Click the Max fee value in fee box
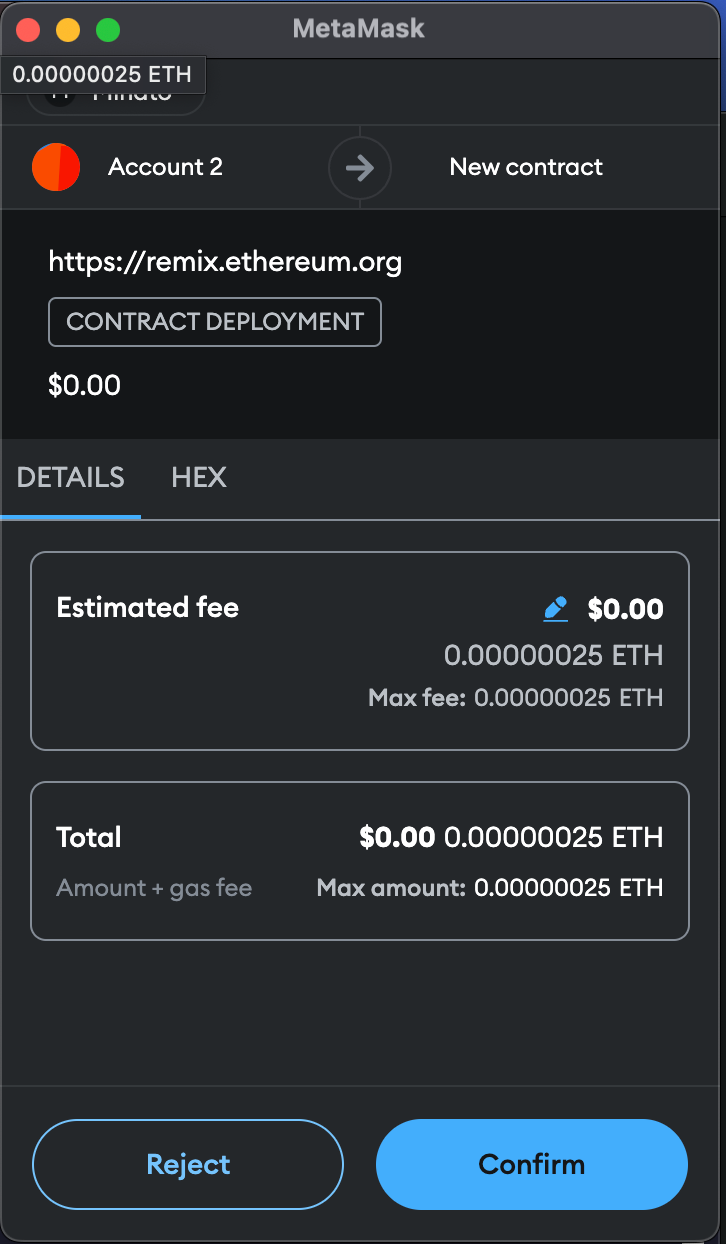Image resolution: width=726 pixels, height=1244 pixels. click(x=568, y=698)
